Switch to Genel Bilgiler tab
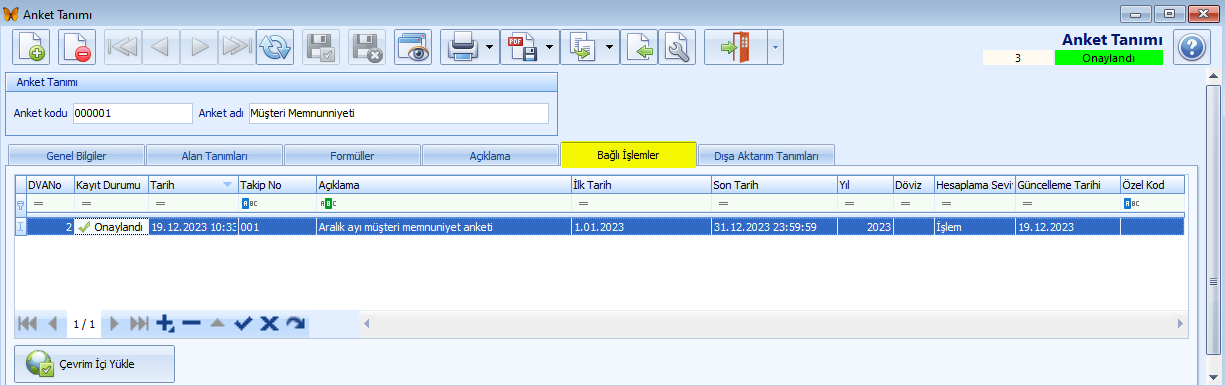Viewport: 1225px width, 386px height. point(76,156)
